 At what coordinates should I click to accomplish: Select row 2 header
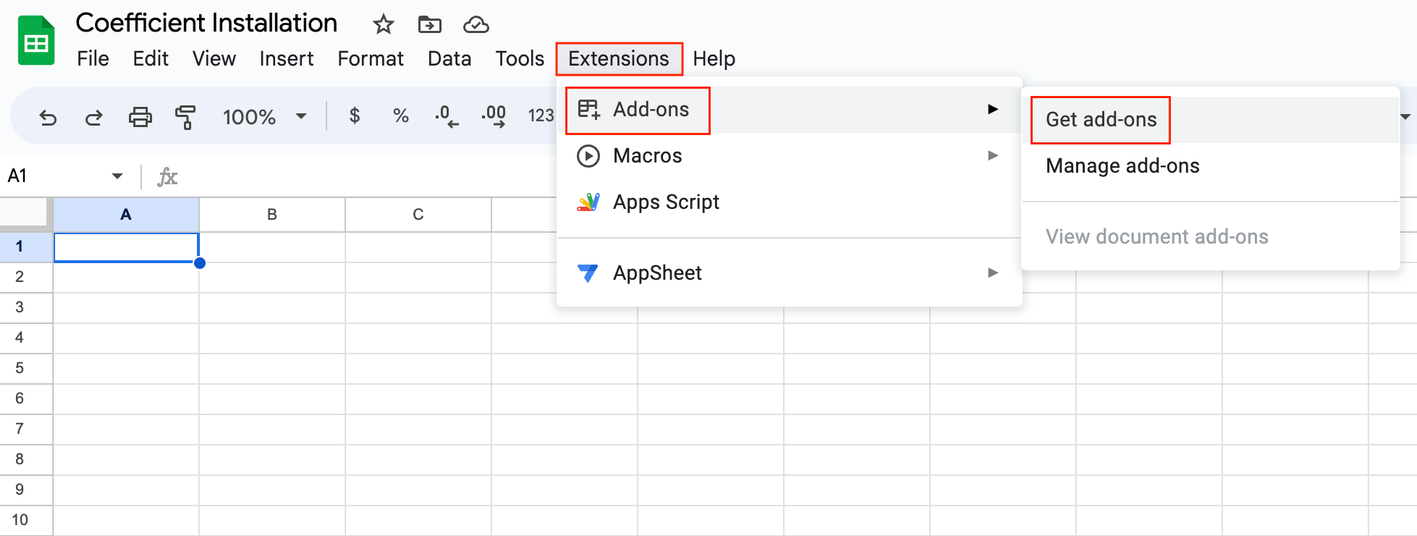(26, 277)
